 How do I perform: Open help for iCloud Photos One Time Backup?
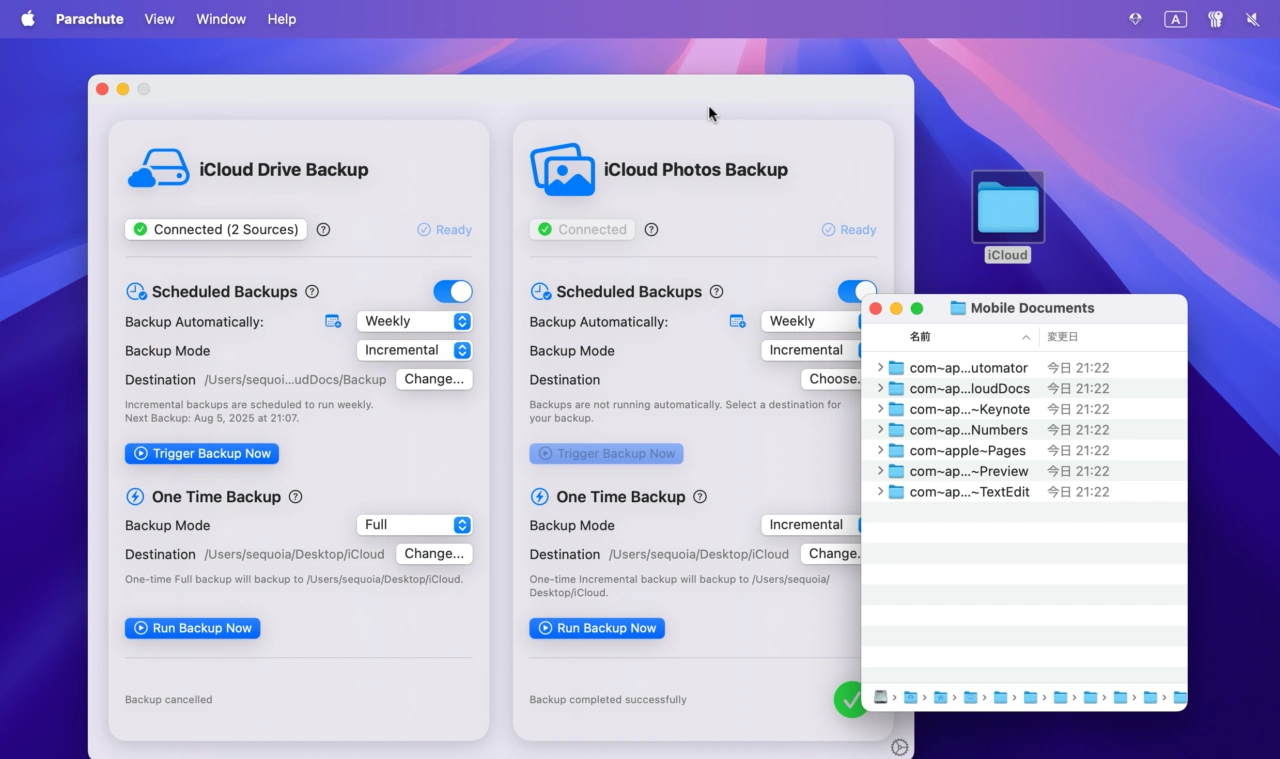tap(700, 497)
